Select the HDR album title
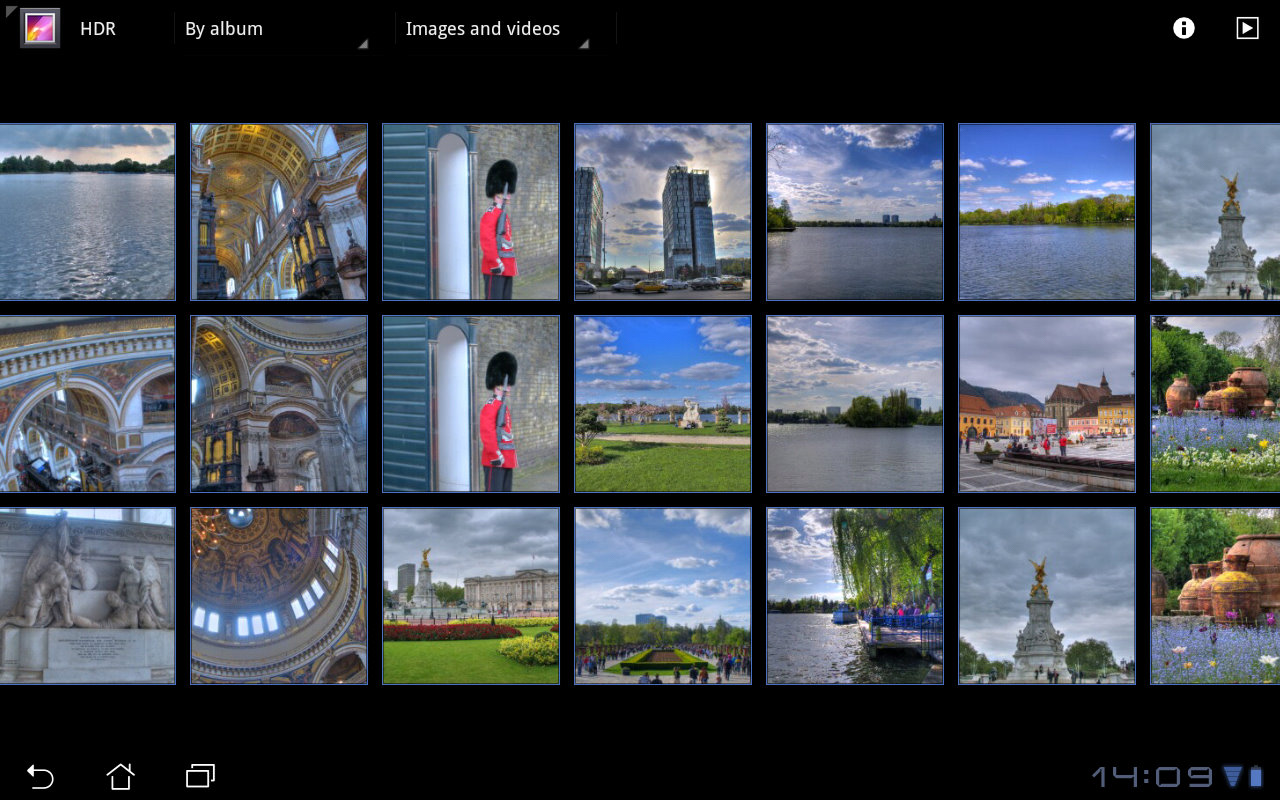This screenshot has height=800, width=1280. tap(98, 29)
